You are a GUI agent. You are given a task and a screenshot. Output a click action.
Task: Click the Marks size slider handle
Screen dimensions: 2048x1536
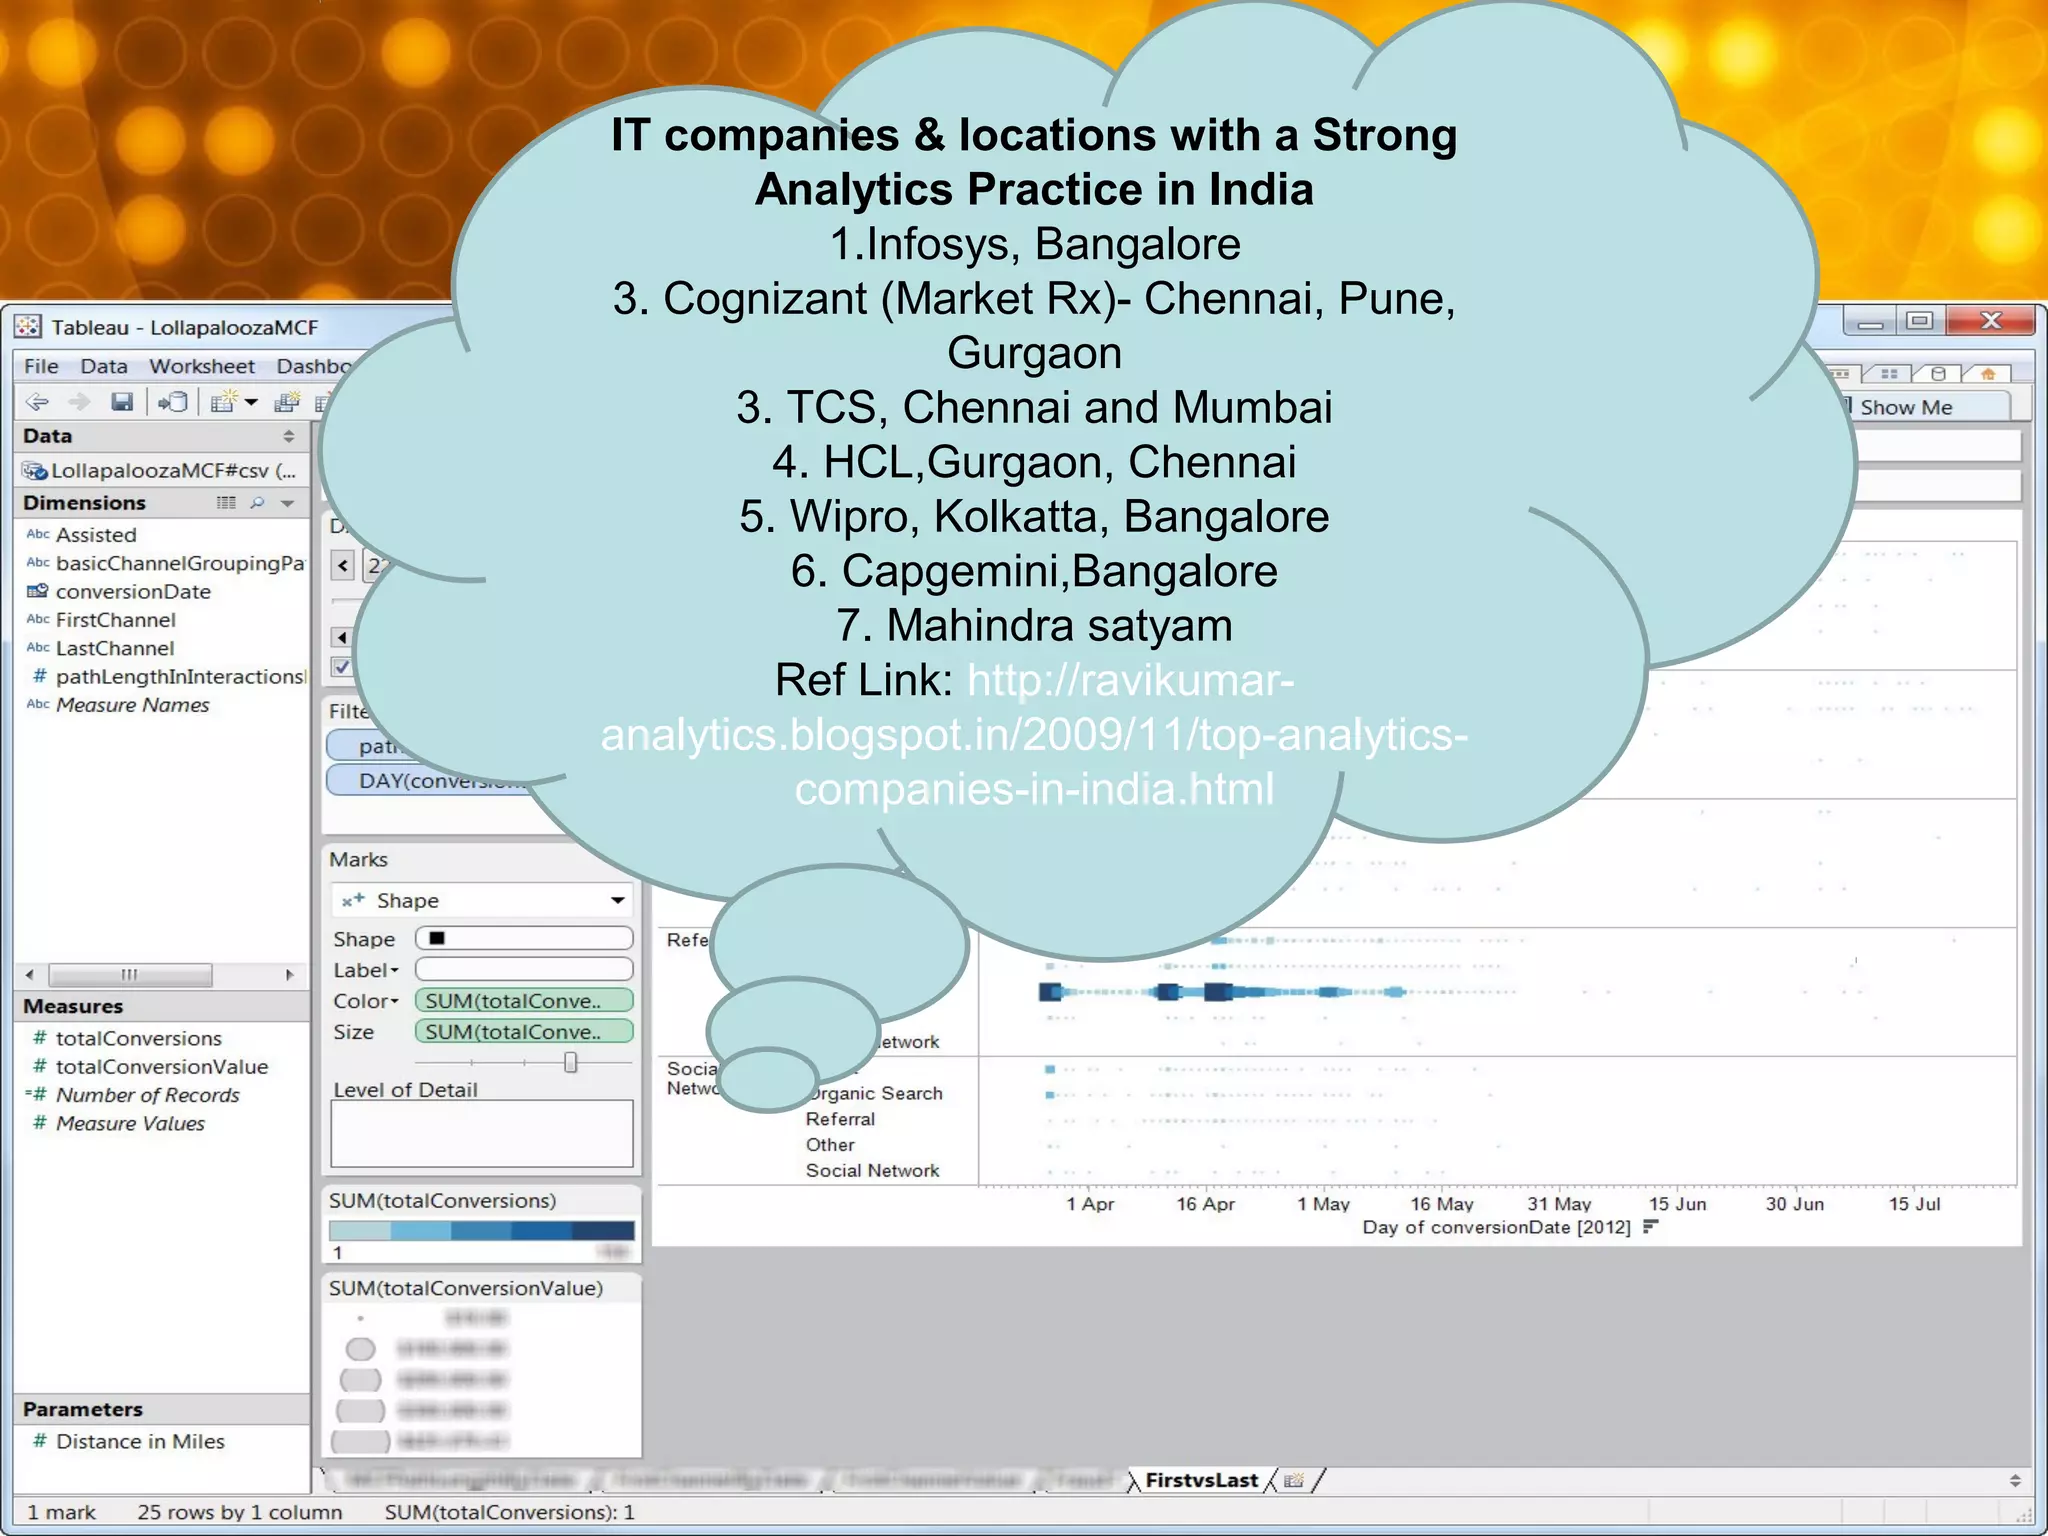tap(570, 1062)
